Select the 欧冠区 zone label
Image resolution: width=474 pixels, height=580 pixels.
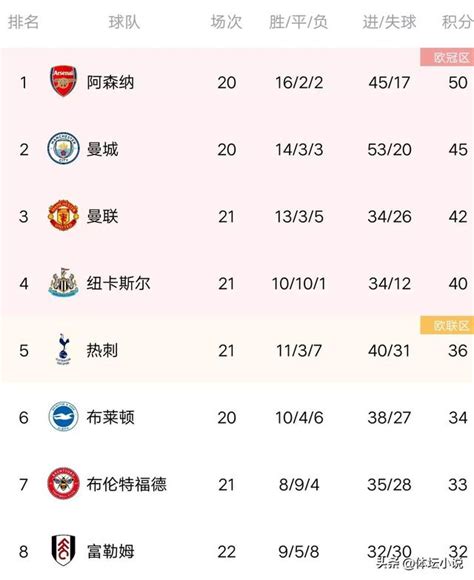(x=447, y=57)
